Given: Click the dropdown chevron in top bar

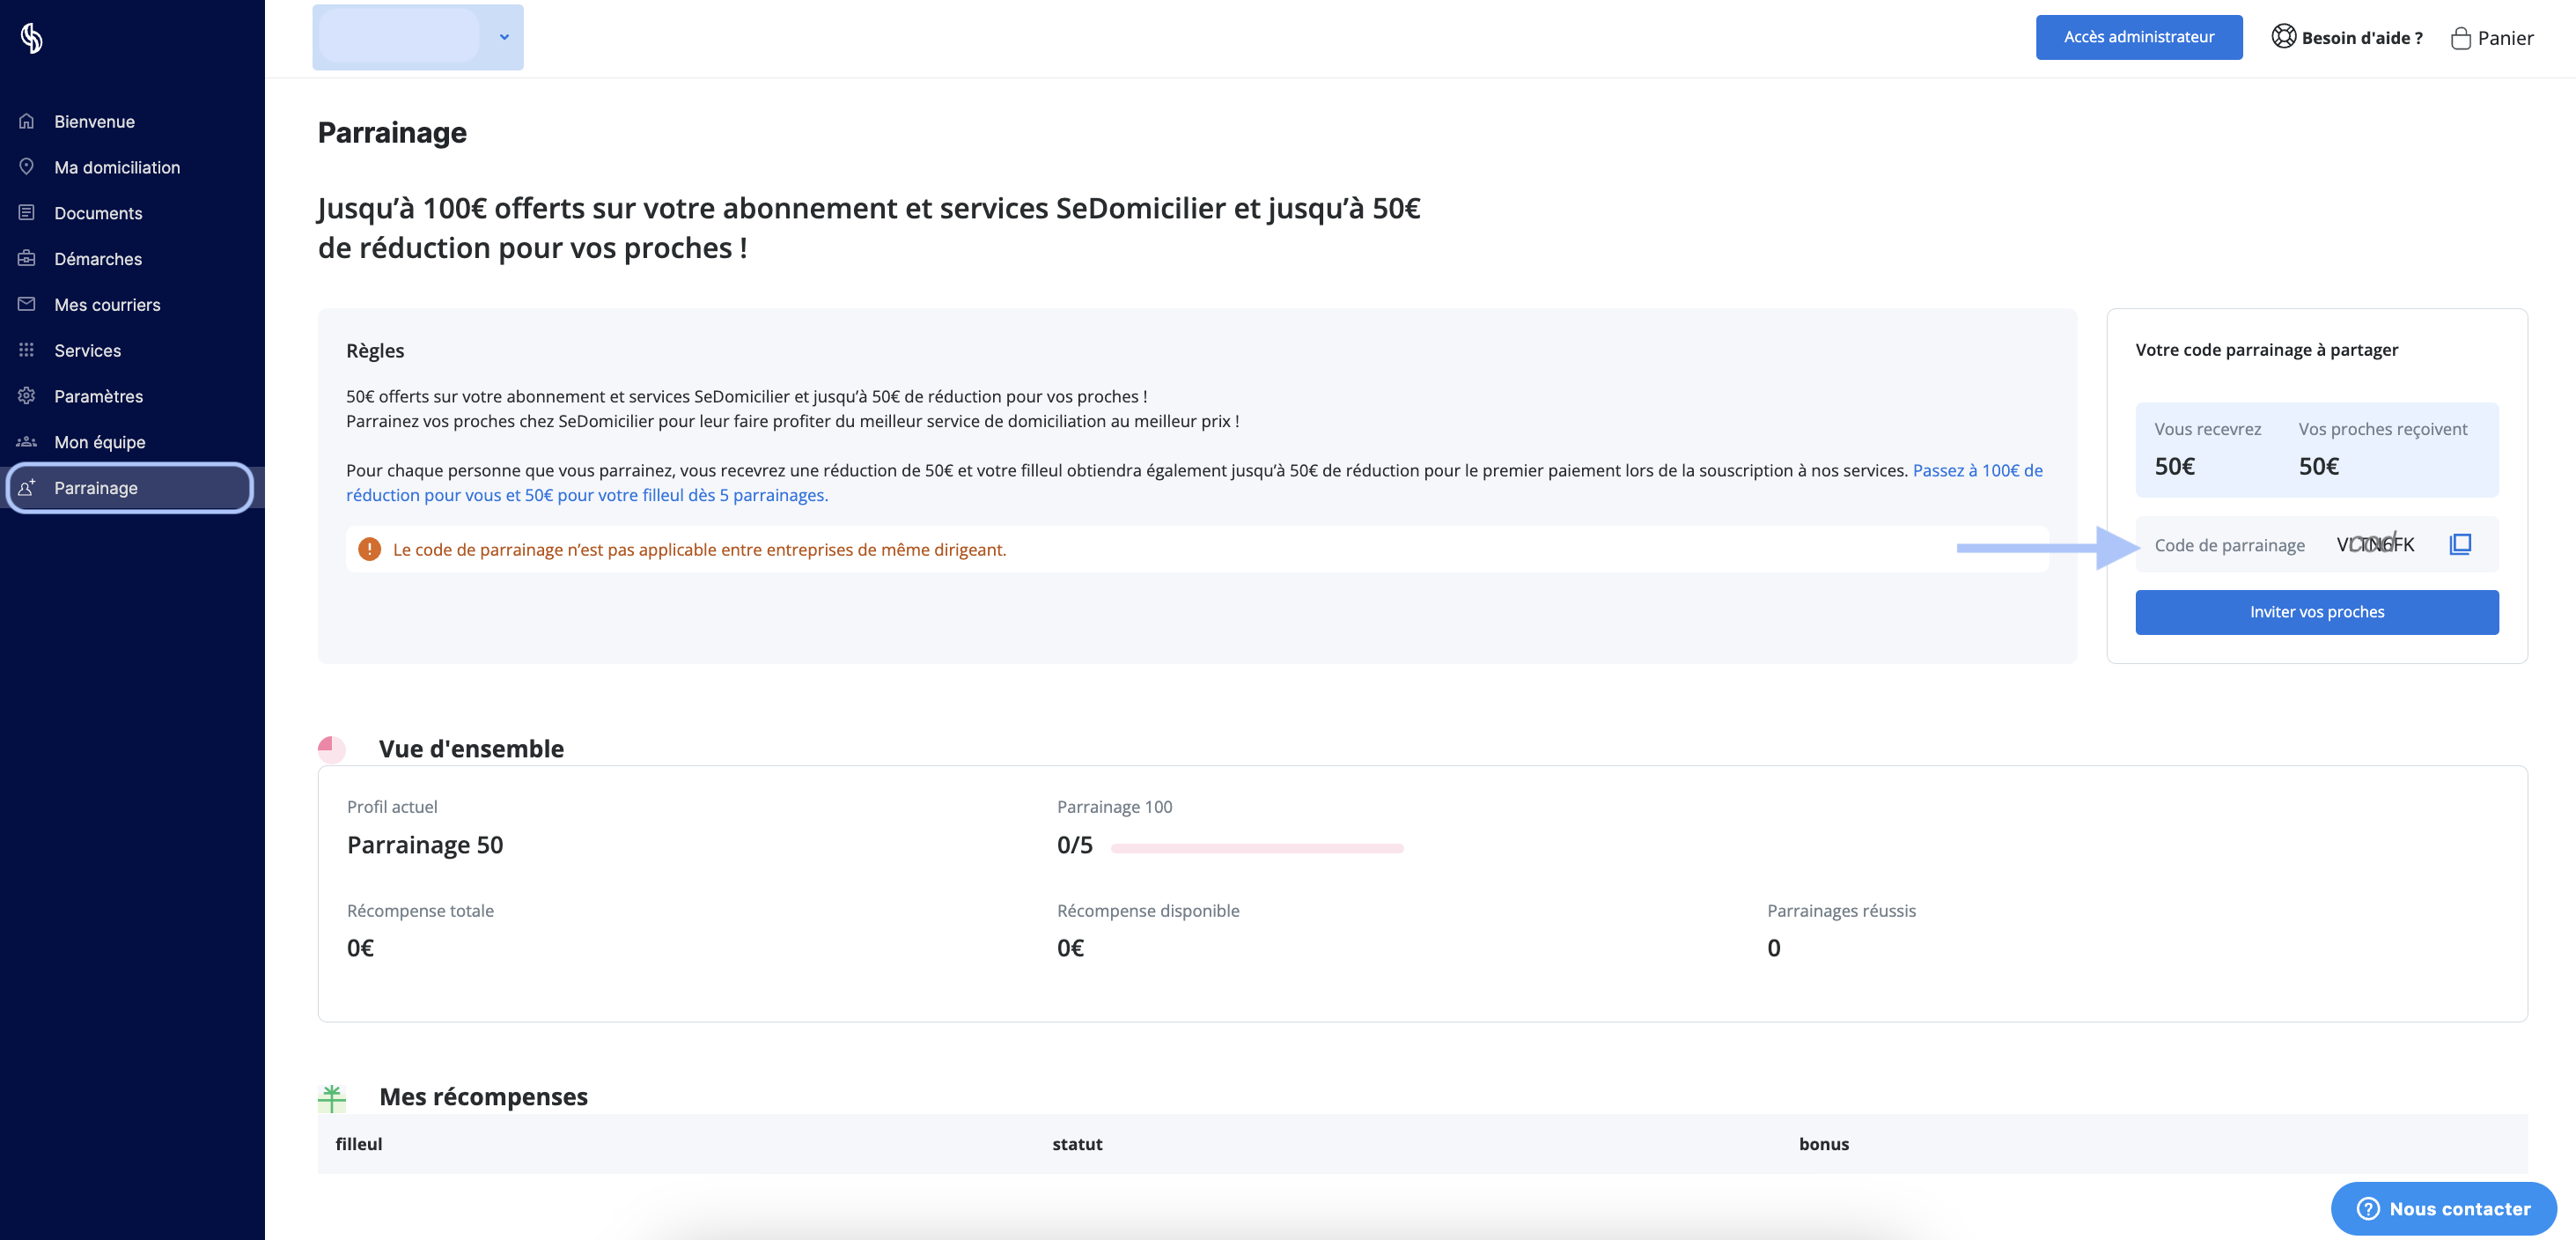Looking at the screenshot, I should pos(504,37).
